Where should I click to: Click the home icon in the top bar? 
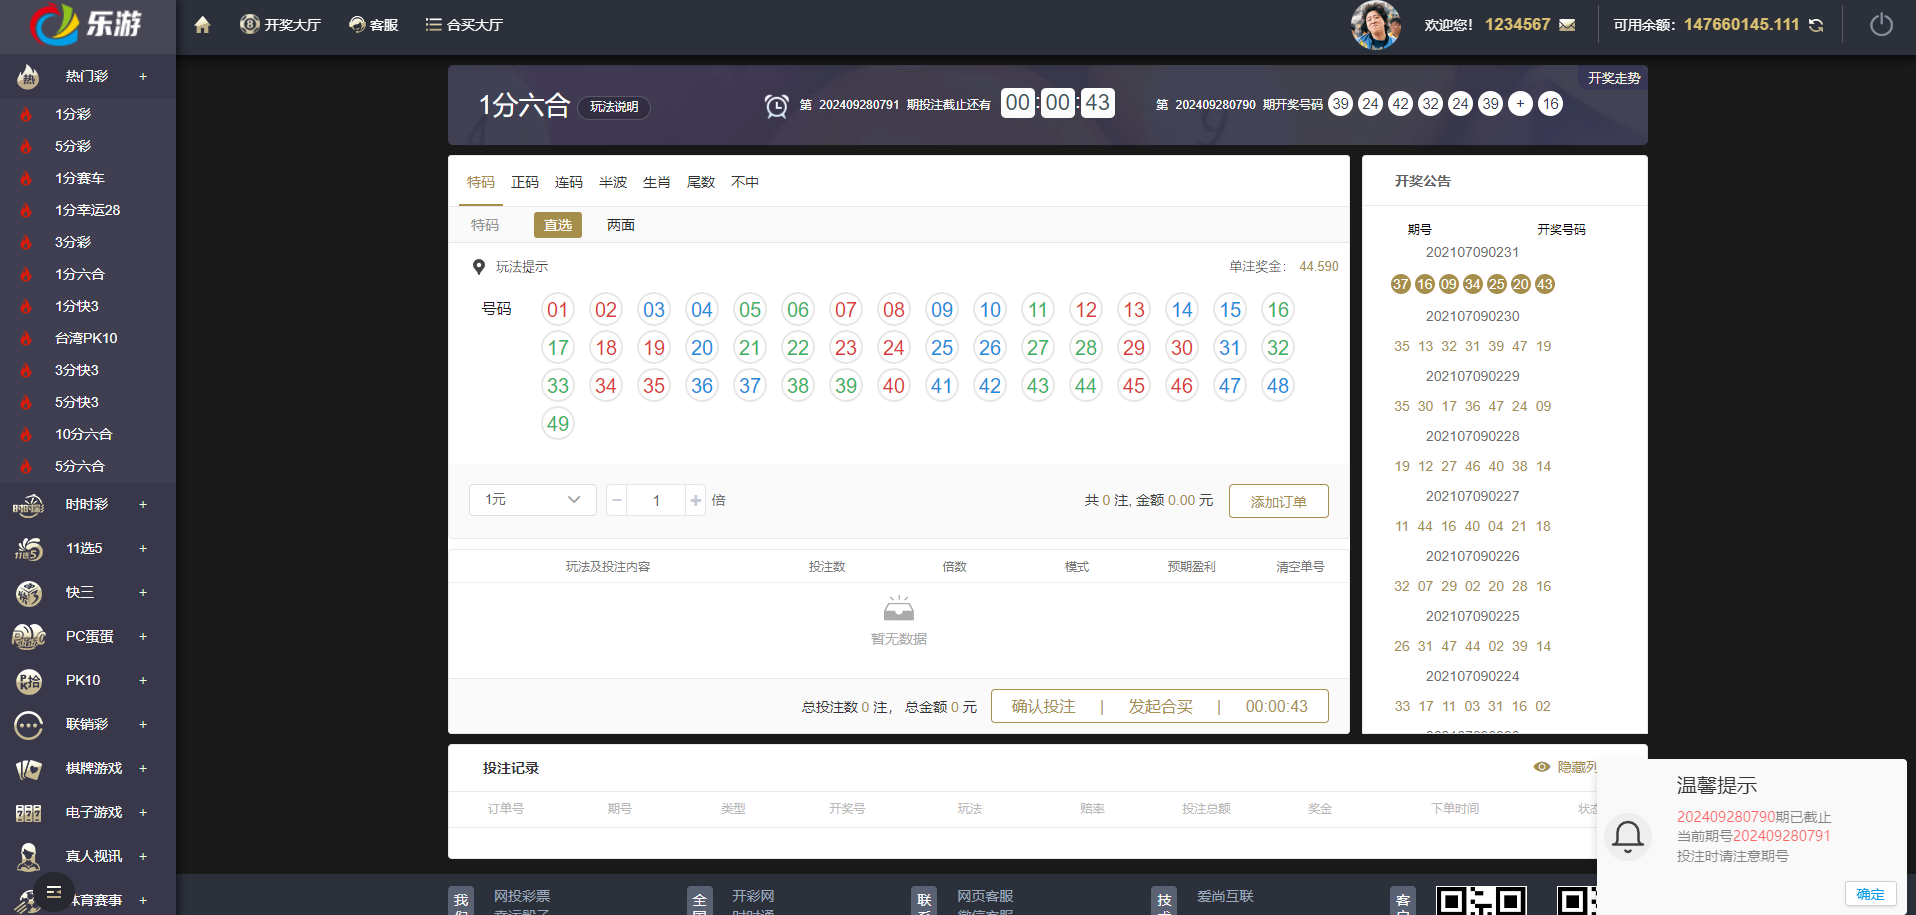tap(202, 24)
